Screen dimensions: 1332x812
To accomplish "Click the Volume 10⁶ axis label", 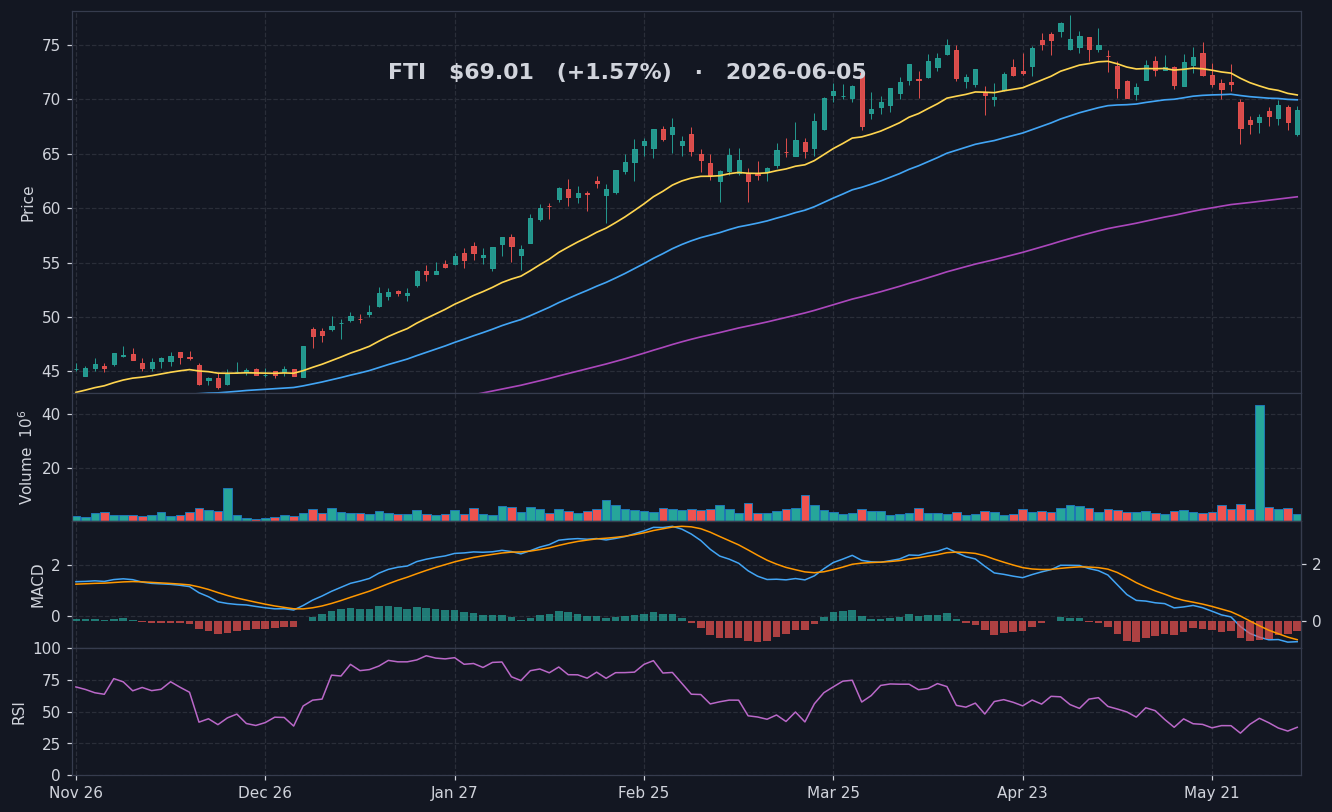I will point(26,457).
